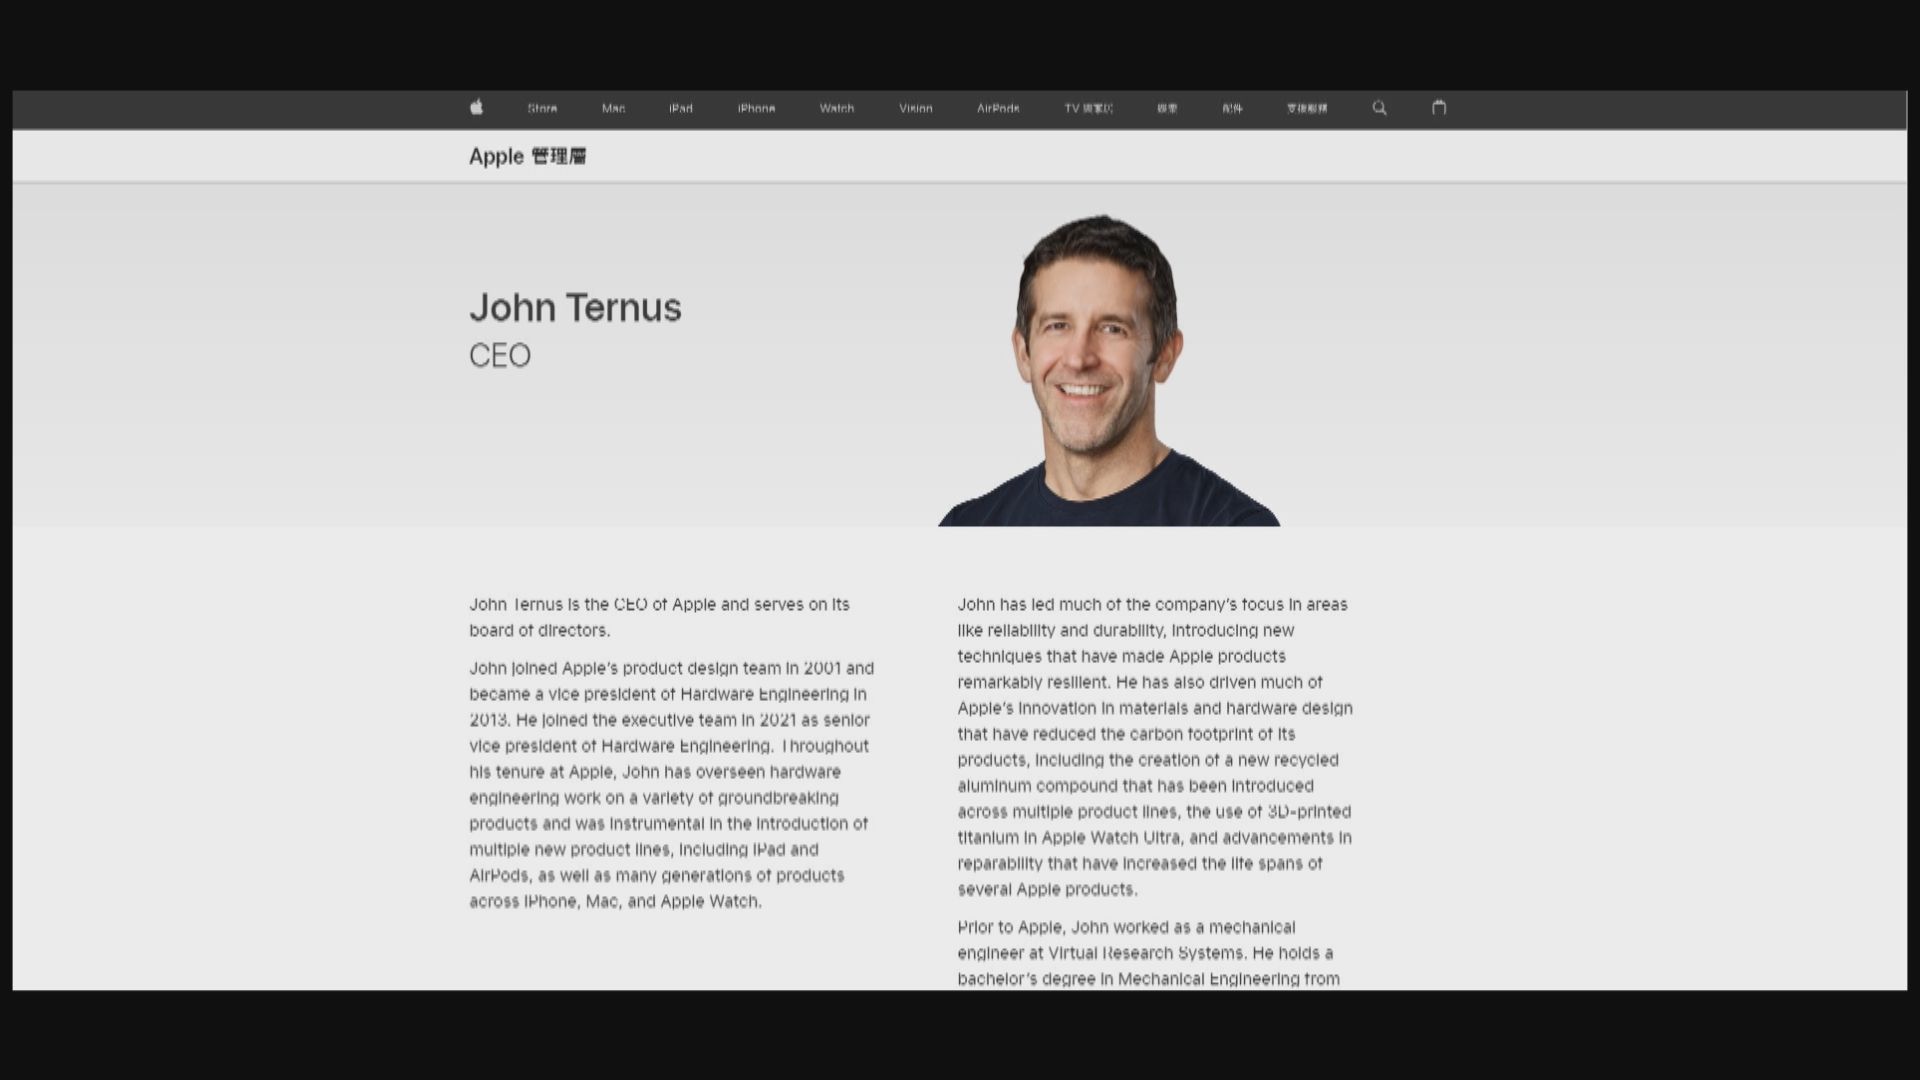This screenshot has height=1080, width=1920.
Task: Click the paragraph starting 'Prior to Apple, John worked'
Action: tap(1149, 953)
